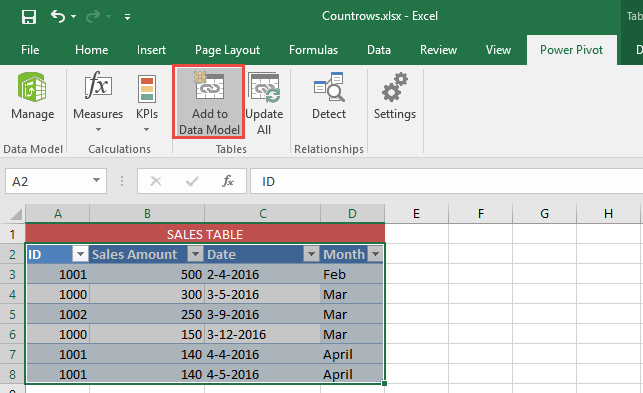Open the KPIs menu
This screenshot has height=393, width=643.
click(147, 101)
